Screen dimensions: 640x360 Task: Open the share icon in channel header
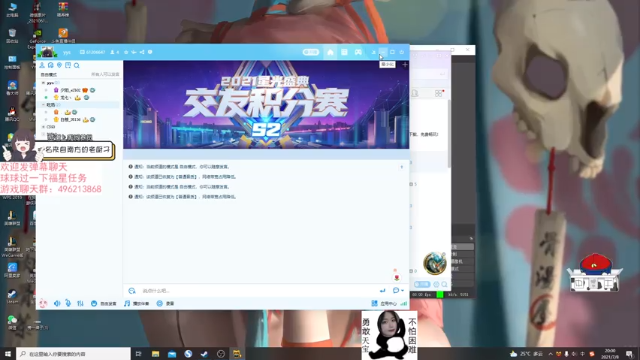[142, 52]
